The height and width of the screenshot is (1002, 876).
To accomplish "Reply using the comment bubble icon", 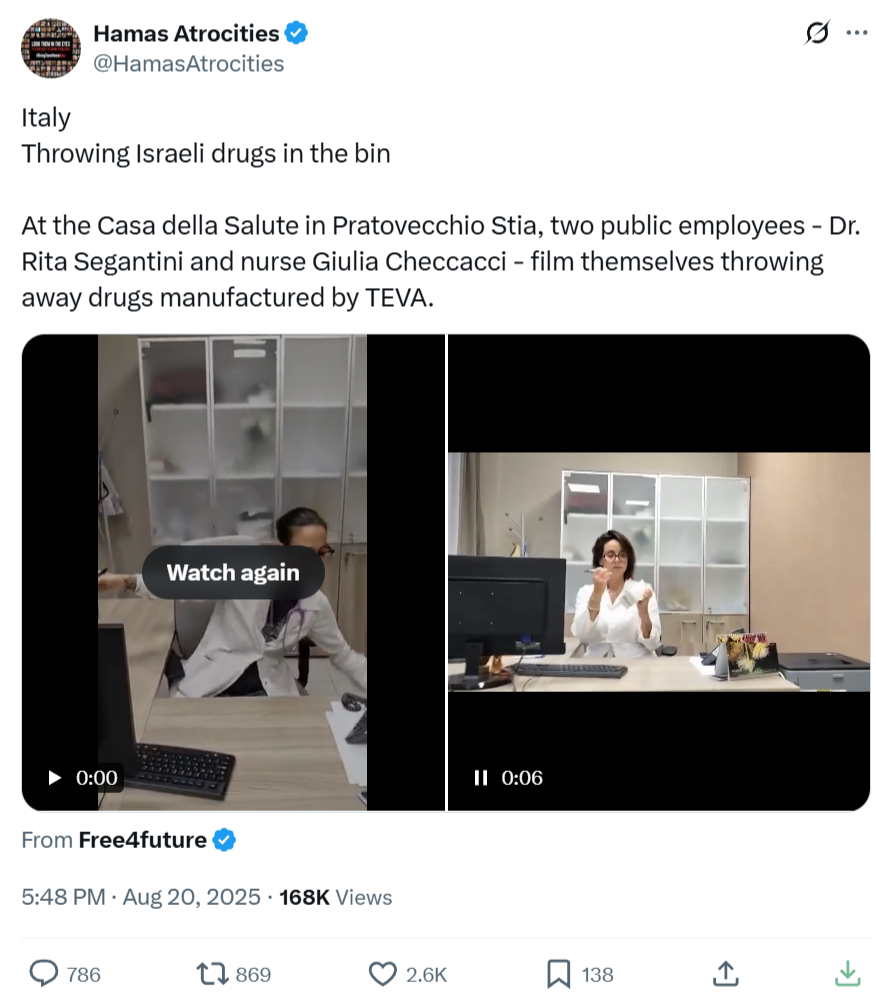I will (44, 973).
